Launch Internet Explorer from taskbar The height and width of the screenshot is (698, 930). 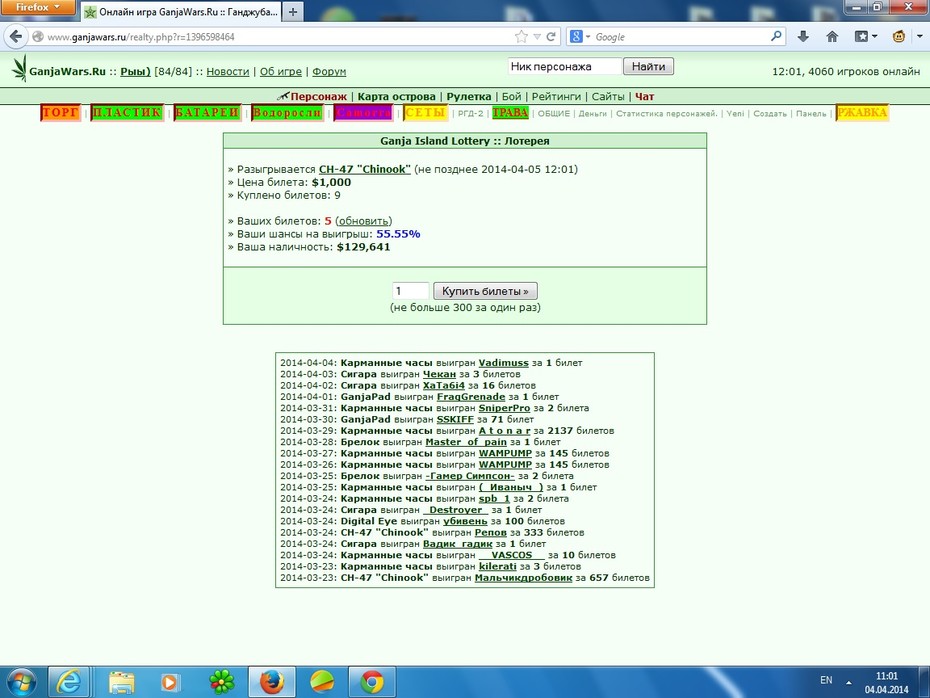(x=68, y=683)
